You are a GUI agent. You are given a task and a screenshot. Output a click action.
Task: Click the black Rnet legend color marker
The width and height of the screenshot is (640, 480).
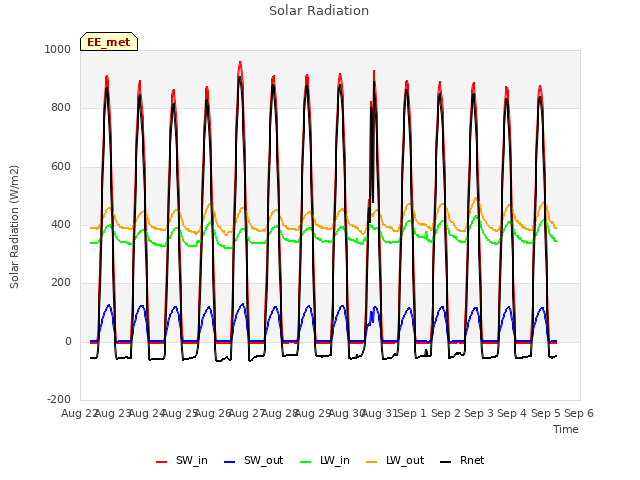[x=446, y=462]
